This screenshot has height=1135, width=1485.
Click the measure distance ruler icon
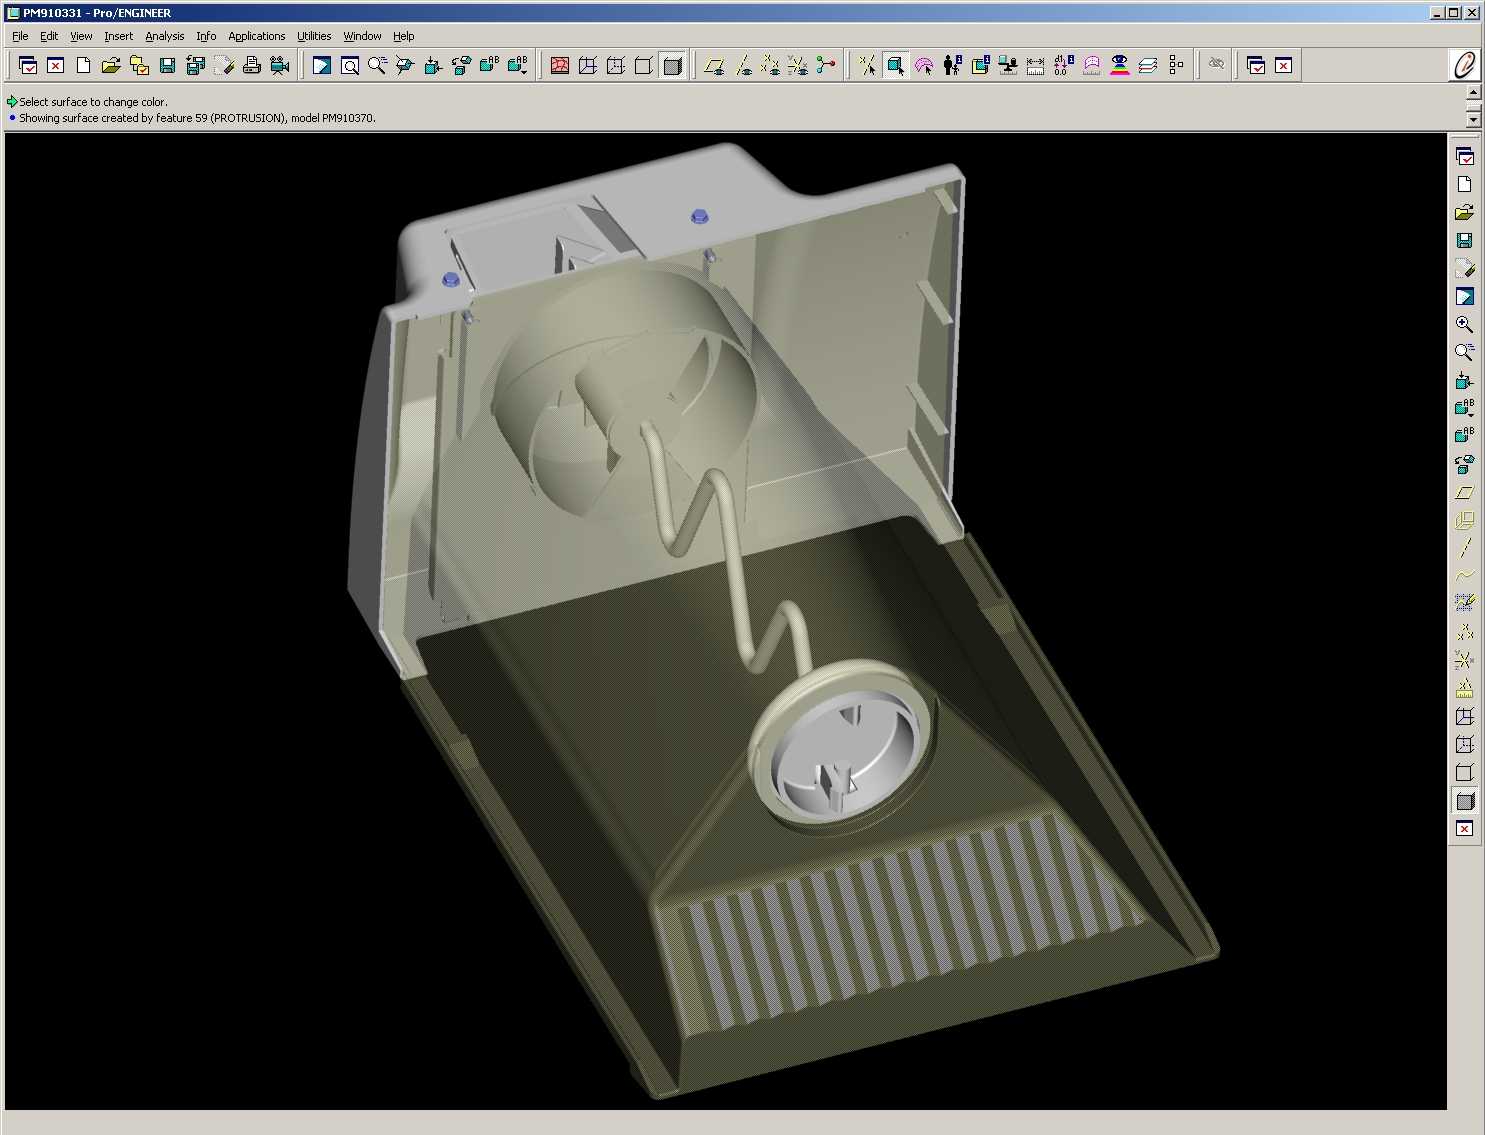point(1036,66)
